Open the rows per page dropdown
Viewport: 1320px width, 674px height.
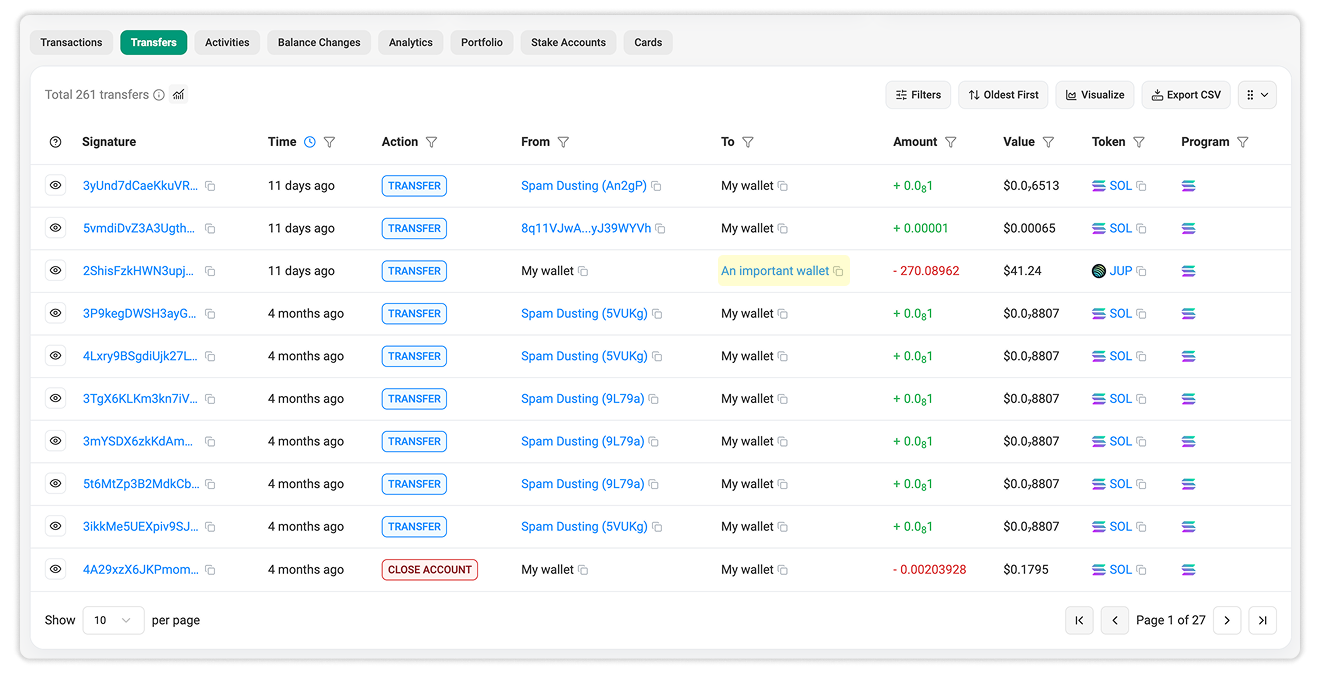point(114,620)
